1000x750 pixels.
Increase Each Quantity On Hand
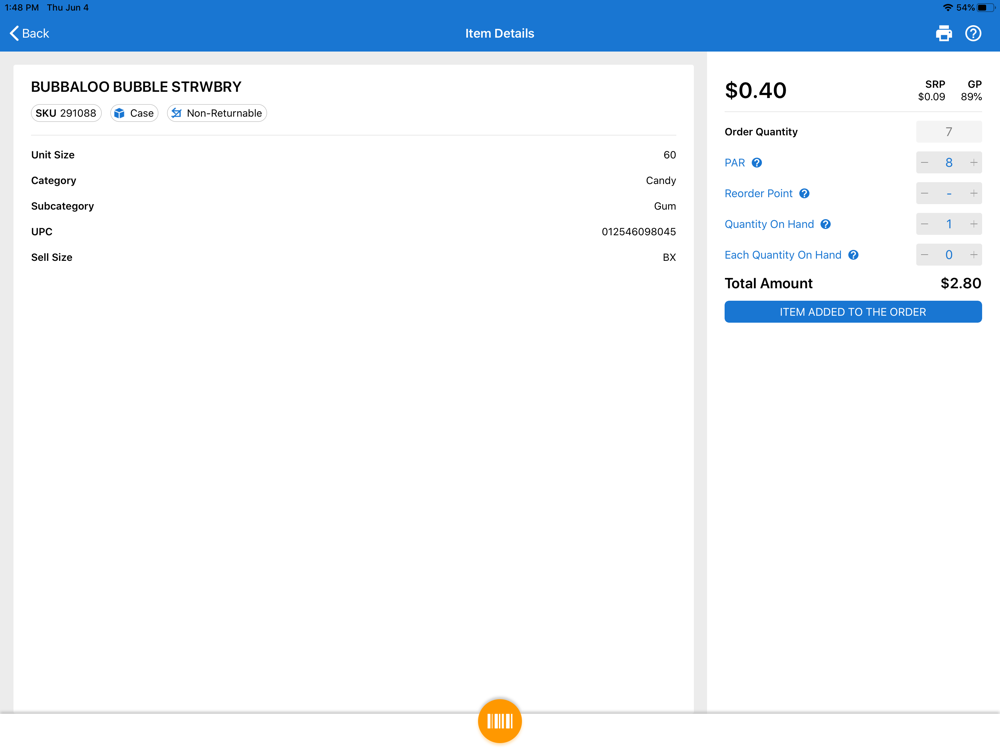tap(973, 254)
